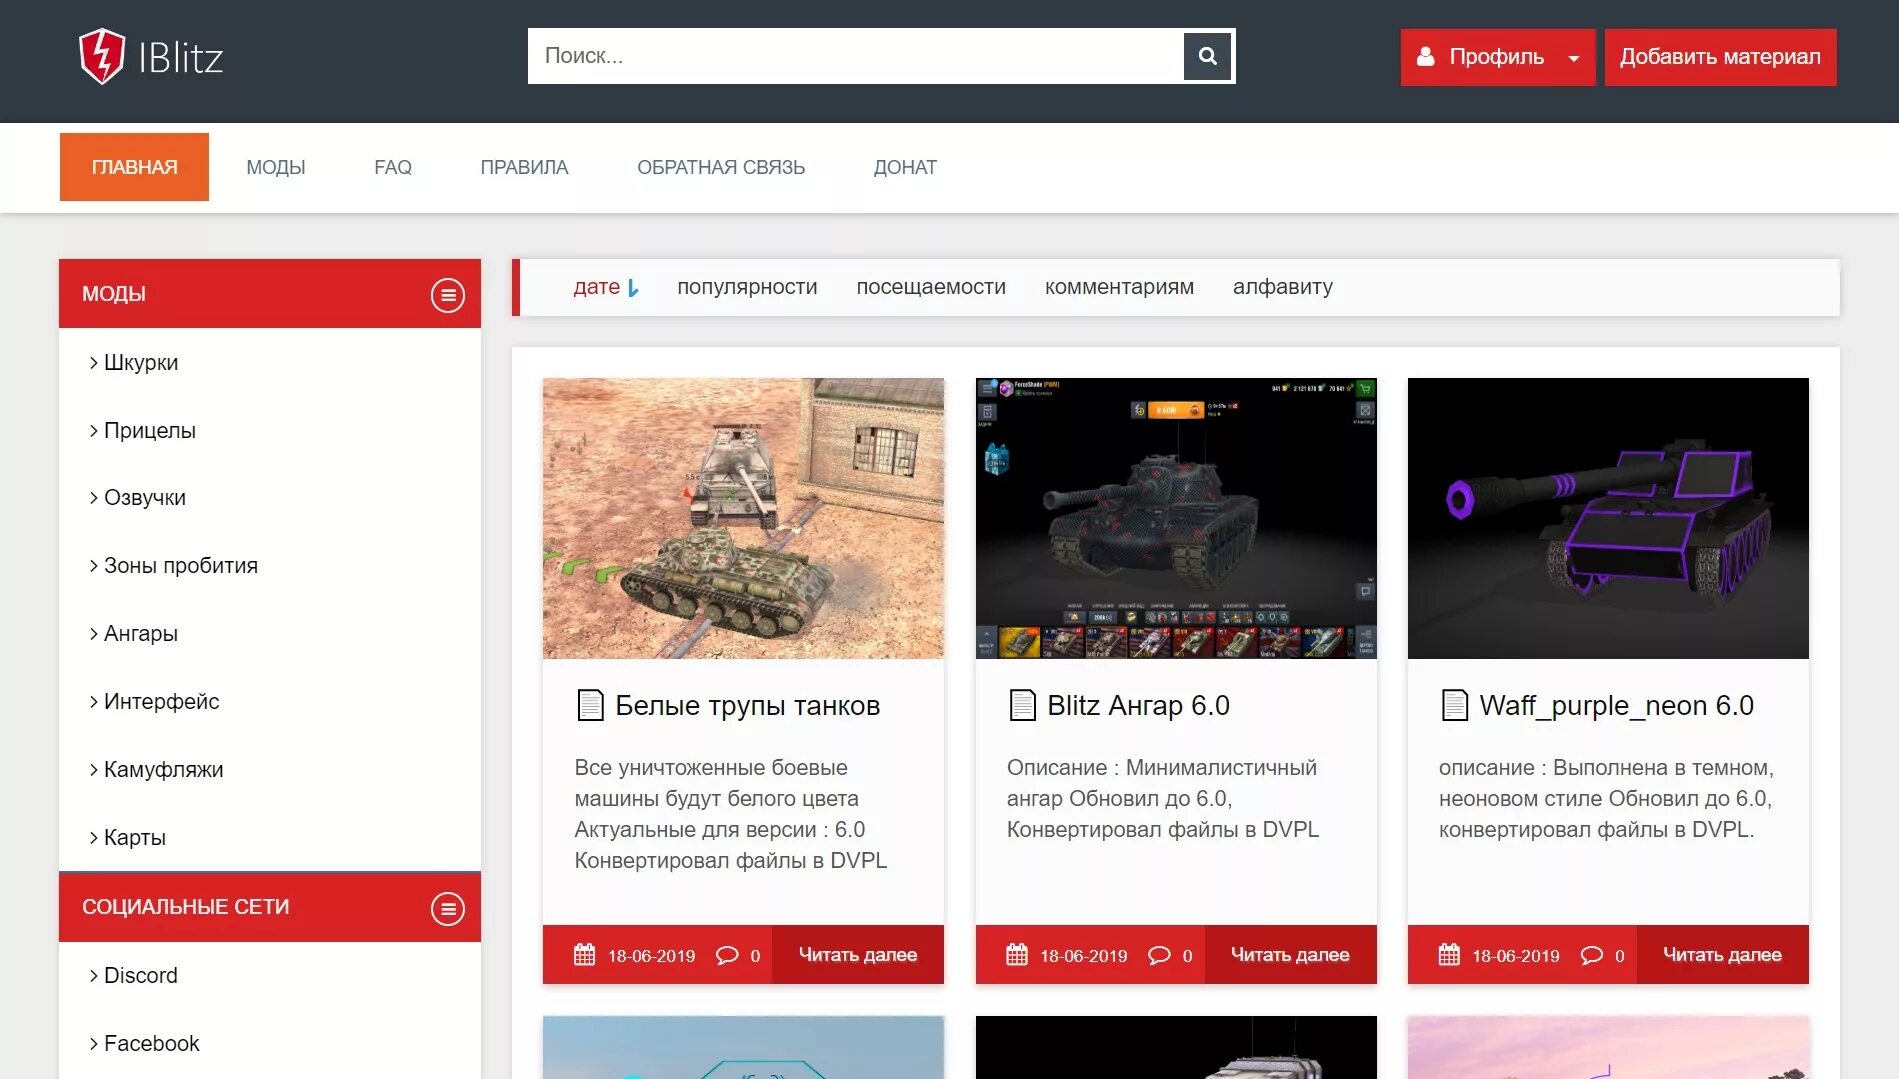Click calendar icon on Белые трупы танков card
1899x1079 pixels.
pos(585,955)
